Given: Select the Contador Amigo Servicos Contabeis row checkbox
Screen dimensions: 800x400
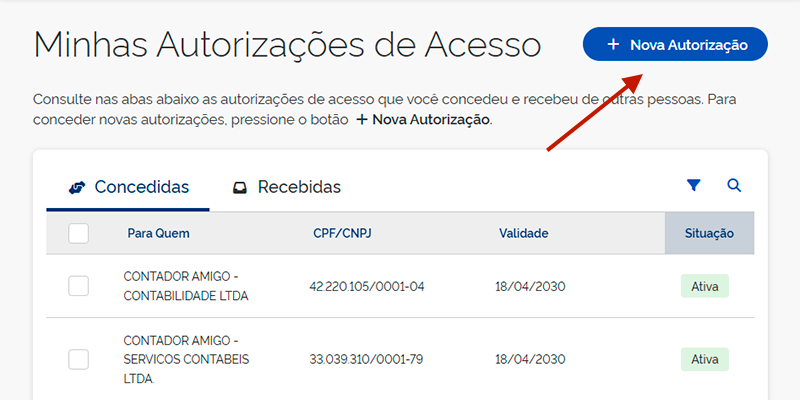Looking at the screenshot, I should tap(78, 359).
